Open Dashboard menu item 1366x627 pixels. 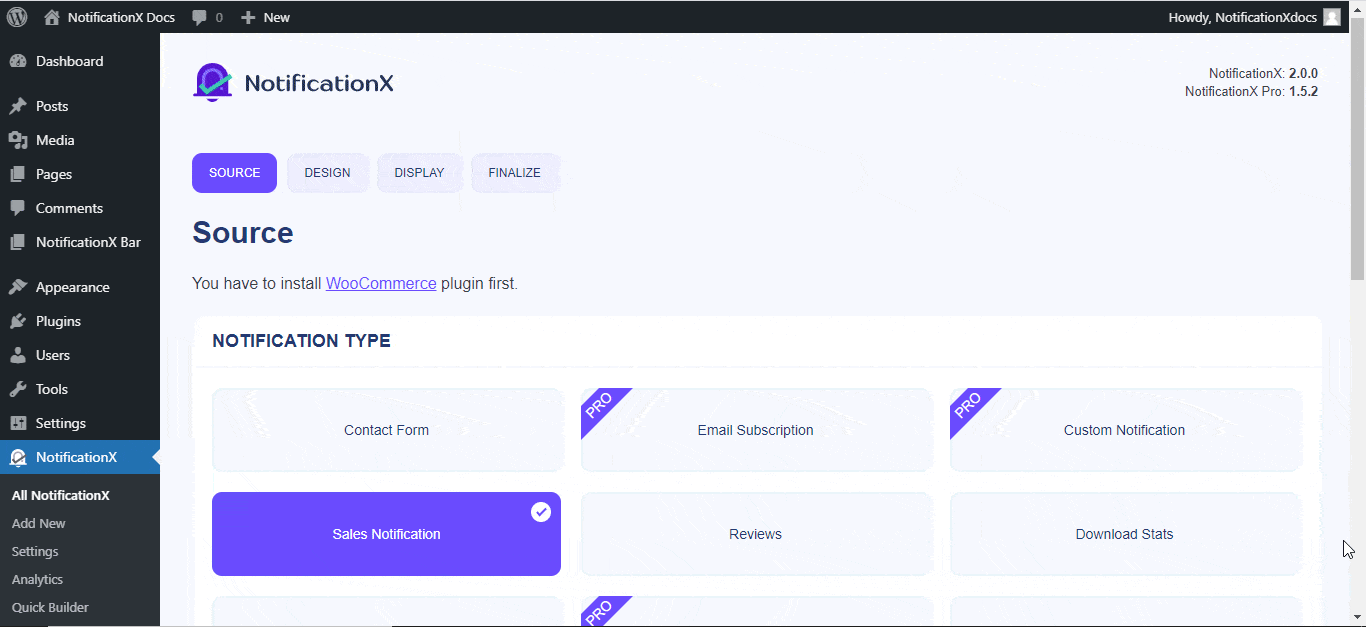[x=80, y=61]
